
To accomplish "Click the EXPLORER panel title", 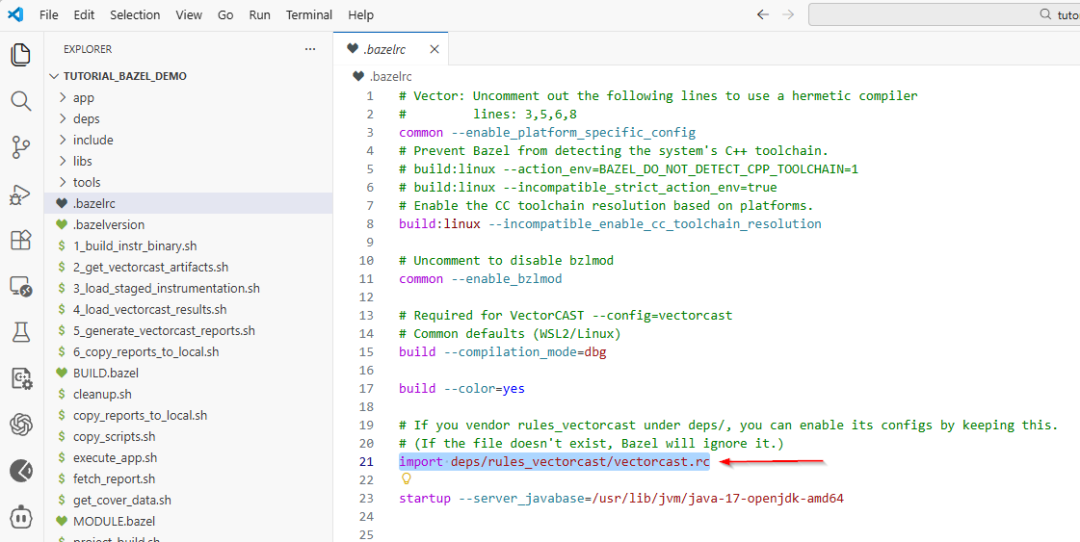I will [x=87, y=49].
